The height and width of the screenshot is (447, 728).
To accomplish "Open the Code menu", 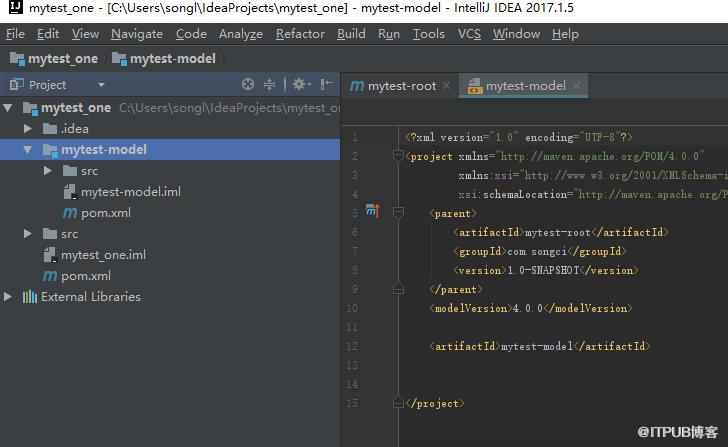I will (x=191, y=34).
